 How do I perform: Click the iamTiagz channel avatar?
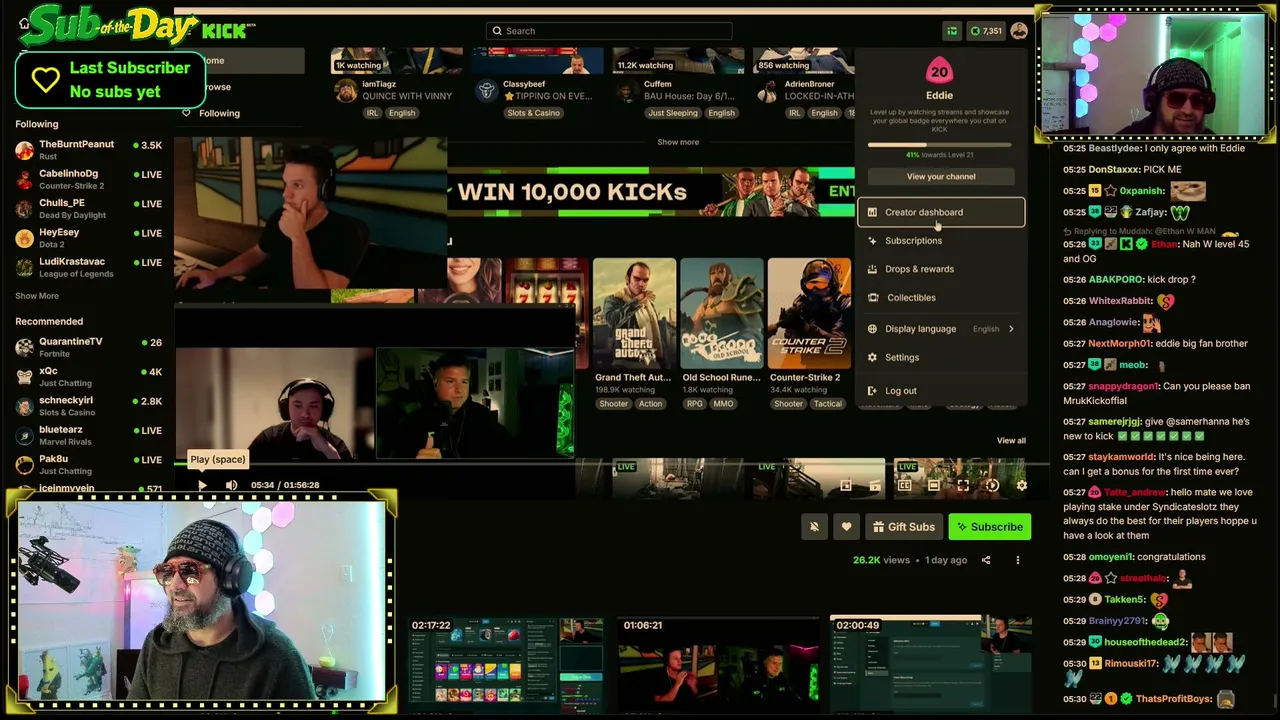(346, 91)
